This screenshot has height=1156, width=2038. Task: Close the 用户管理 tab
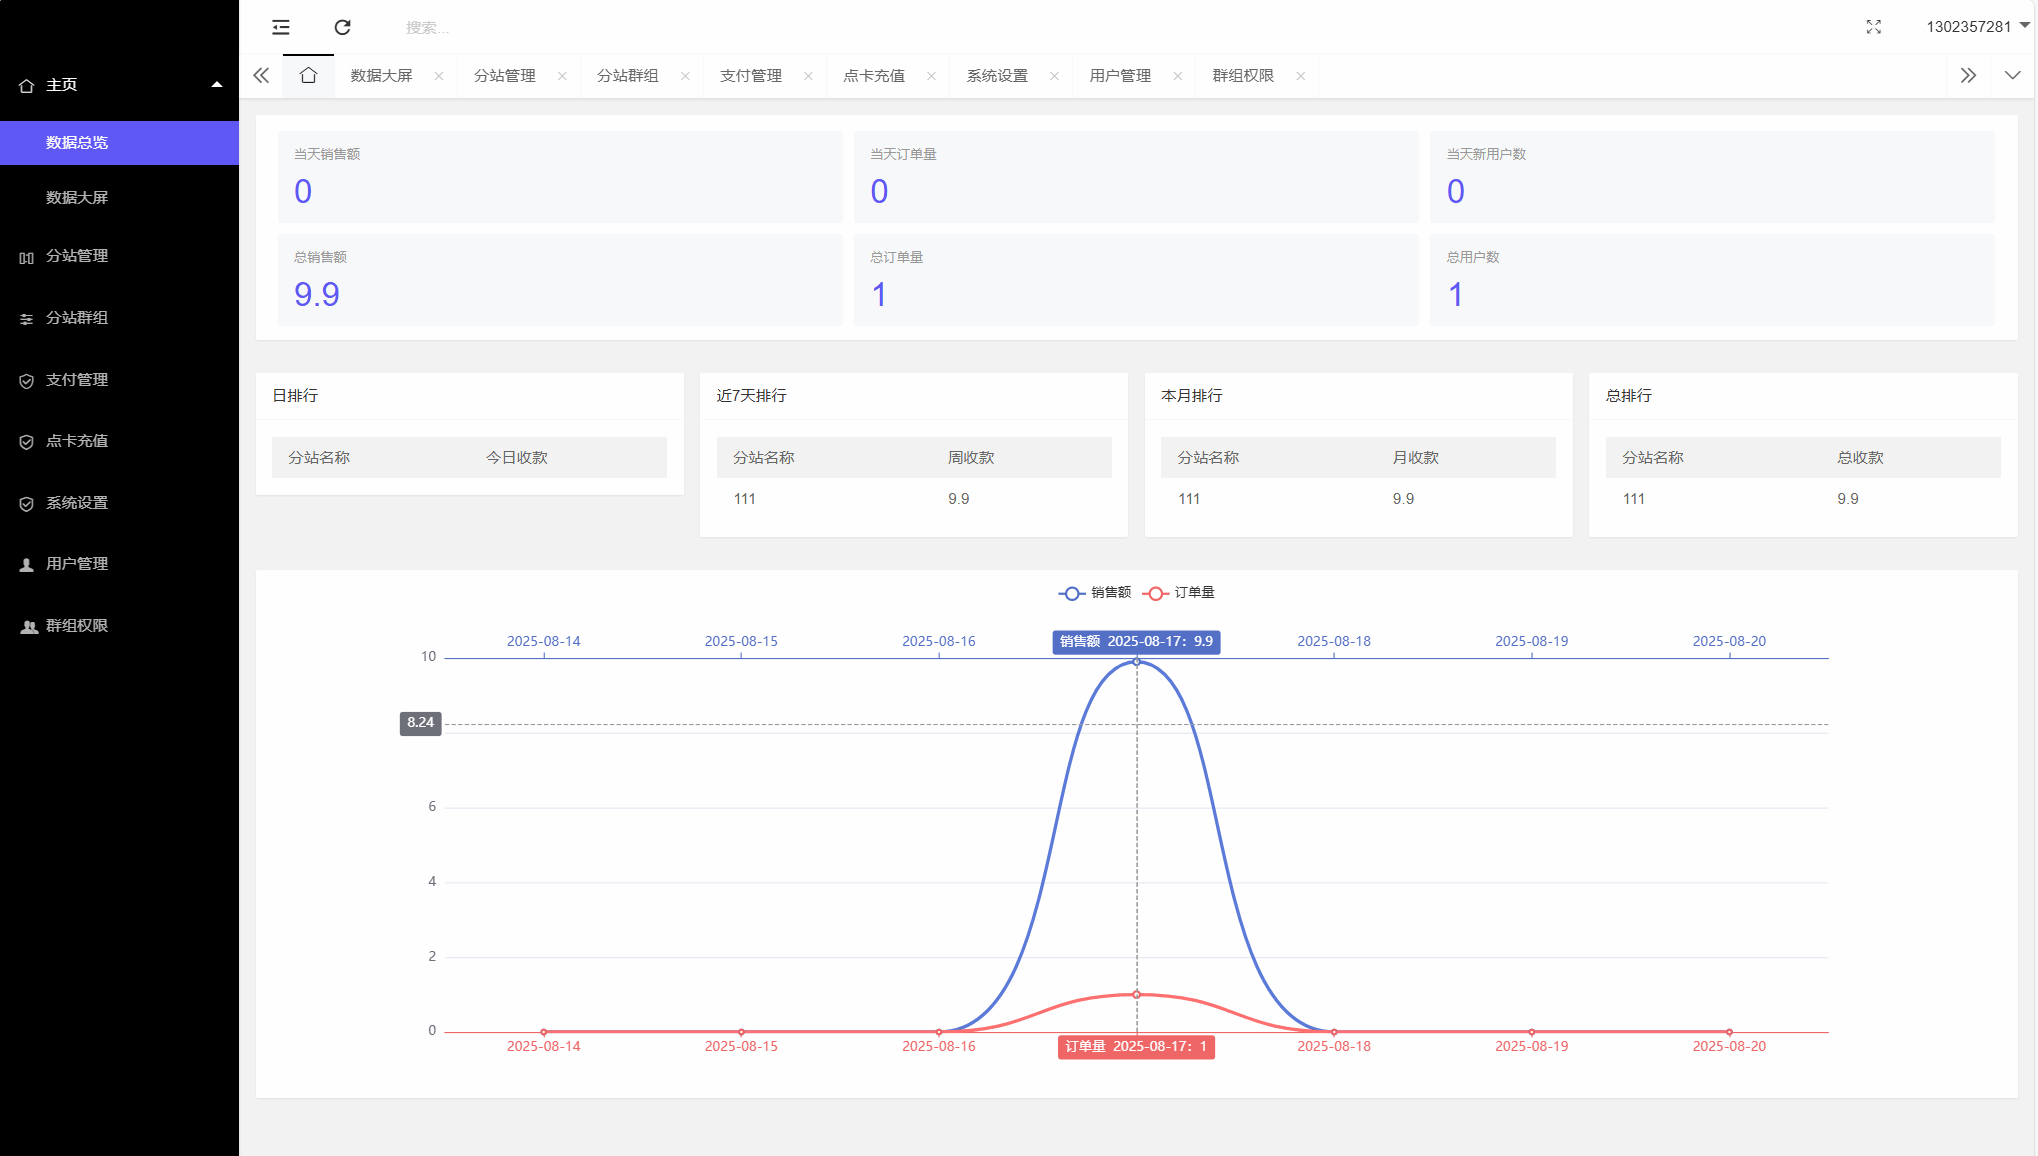click(1178, 75)
